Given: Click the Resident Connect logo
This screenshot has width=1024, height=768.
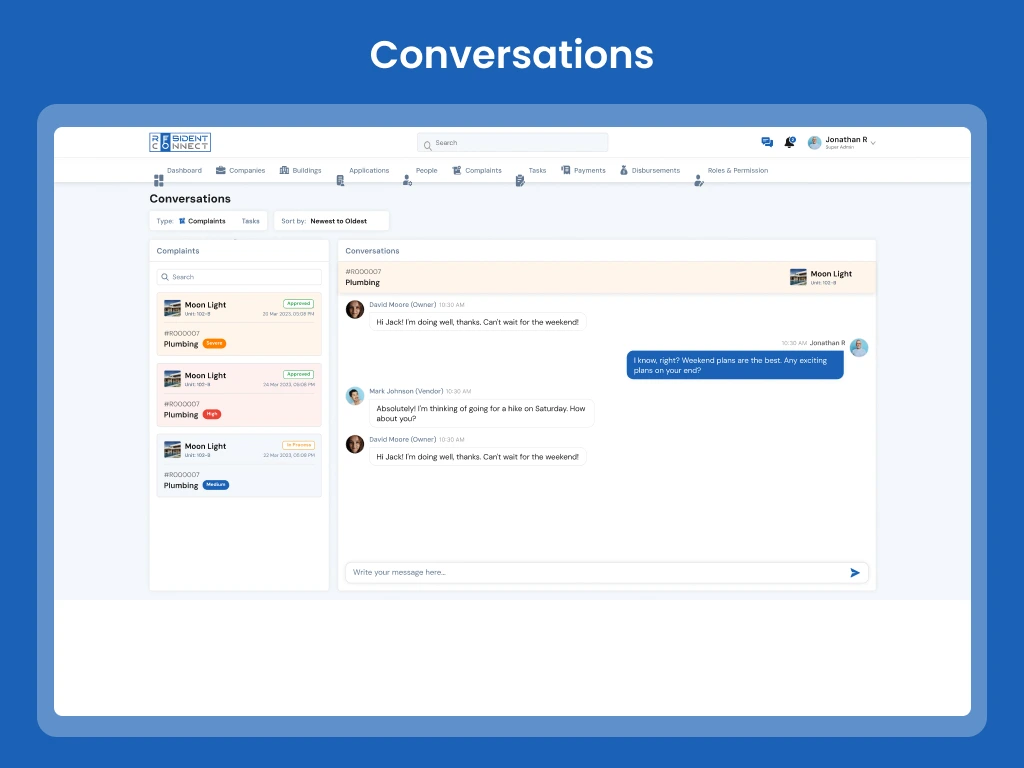Looking at the screenshot, I should pyautogui.click(x=180, y=143).
